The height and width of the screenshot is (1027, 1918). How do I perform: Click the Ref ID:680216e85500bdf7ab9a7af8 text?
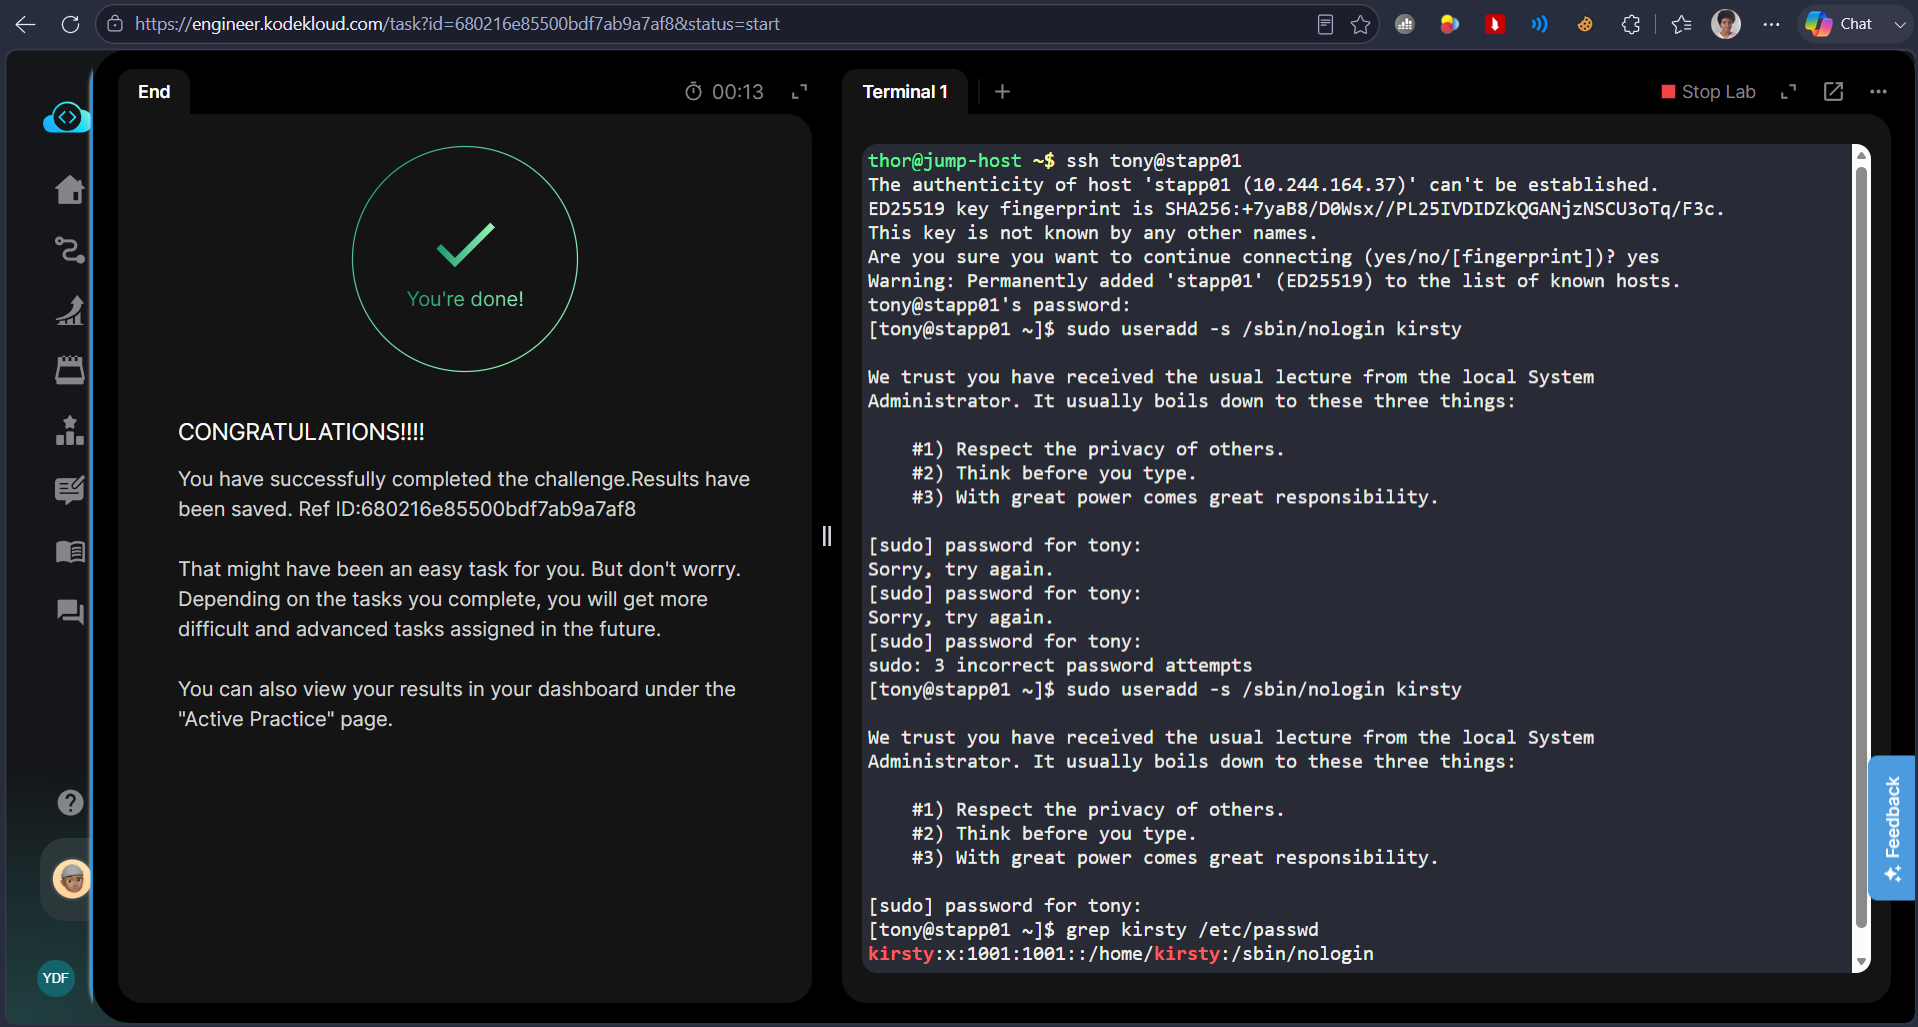coord(467,509)
